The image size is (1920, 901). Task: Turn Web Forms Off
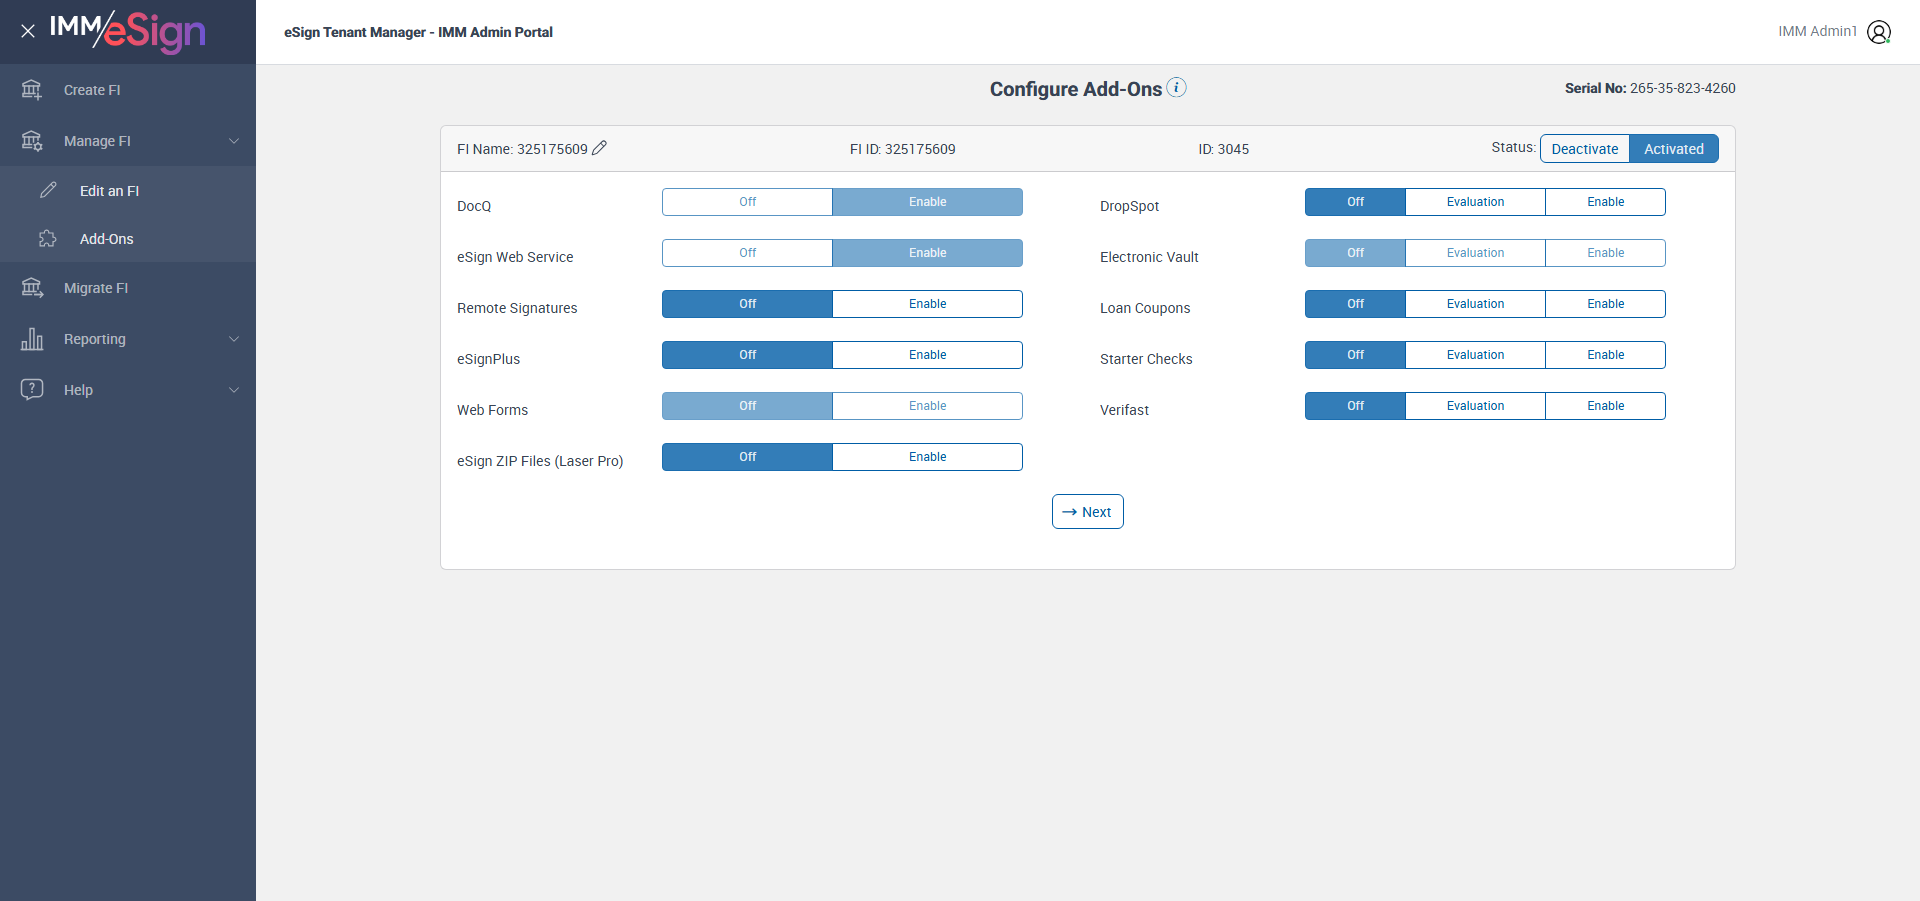point(747,406)
